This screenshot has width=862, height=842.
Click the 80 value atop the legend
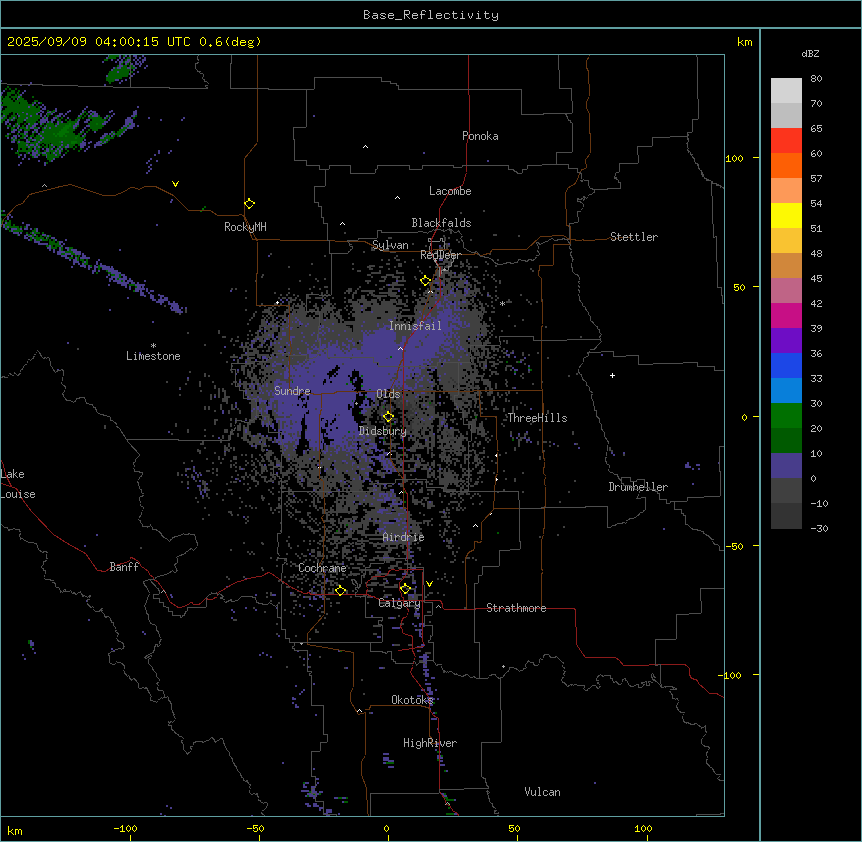tap(816, 79)
